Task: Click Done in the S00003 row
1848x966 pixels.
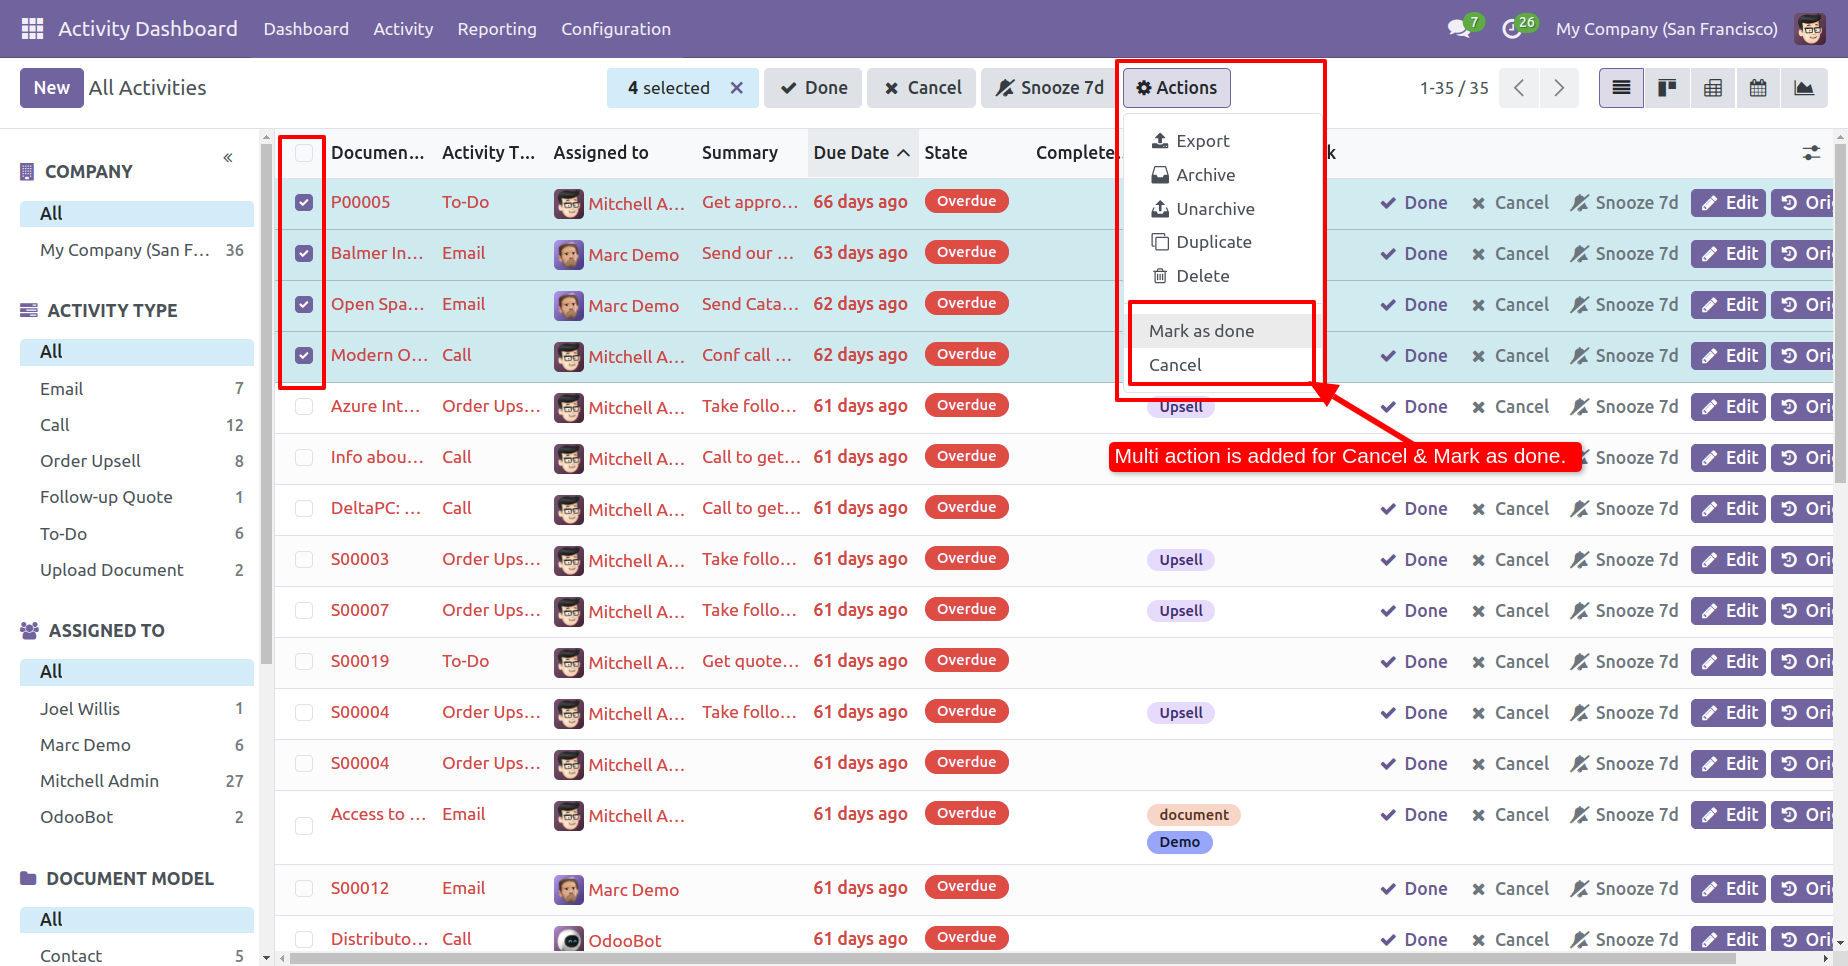Action: 1414,560
